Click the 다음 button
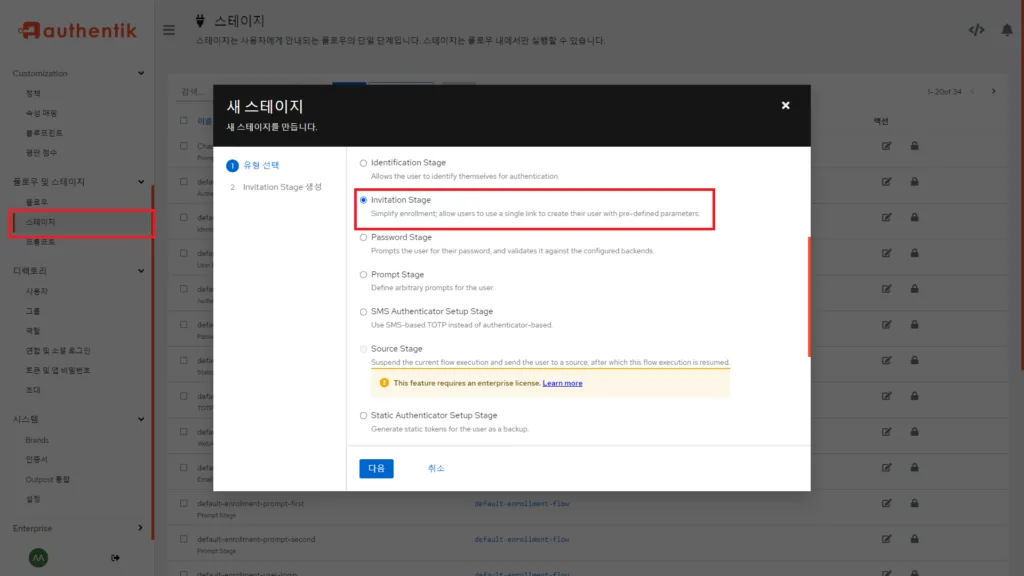1024x576 pixels. (x=376, y=468)
